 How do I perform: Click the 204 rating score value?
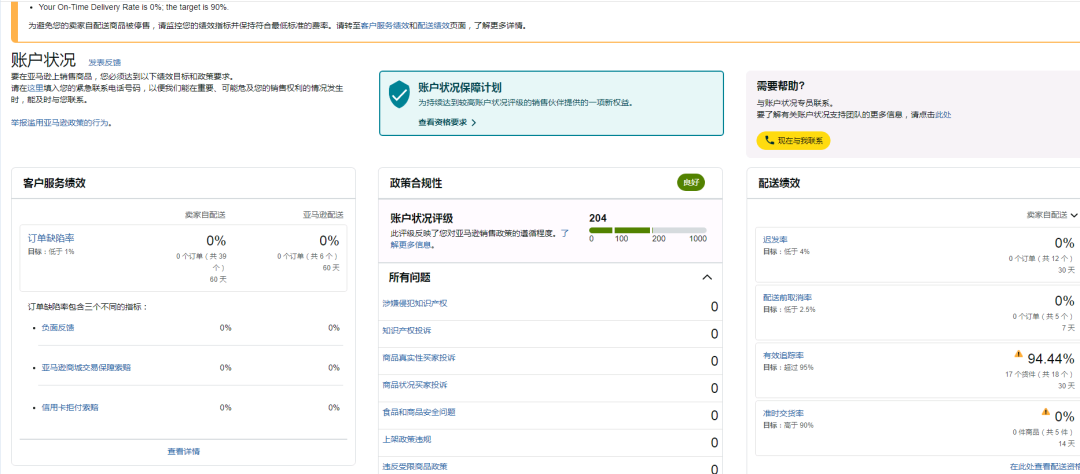[598, 218]
